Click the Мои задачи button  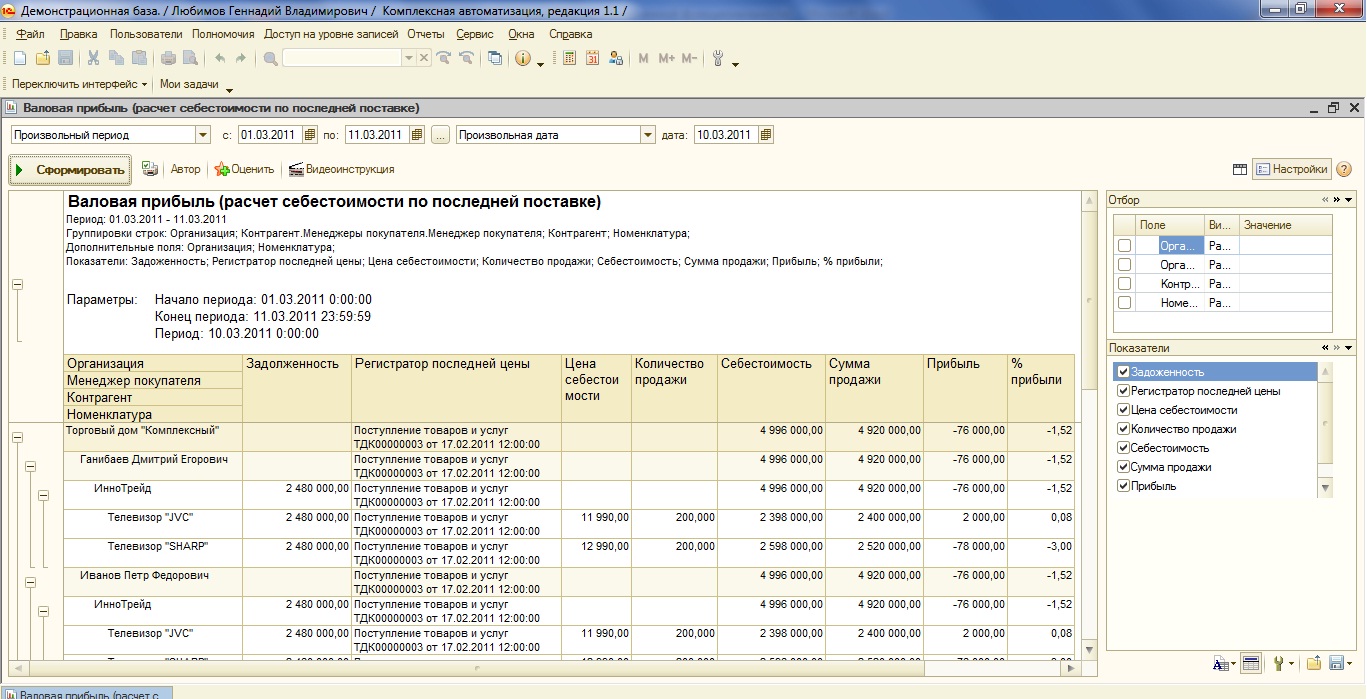click(189, 85)
